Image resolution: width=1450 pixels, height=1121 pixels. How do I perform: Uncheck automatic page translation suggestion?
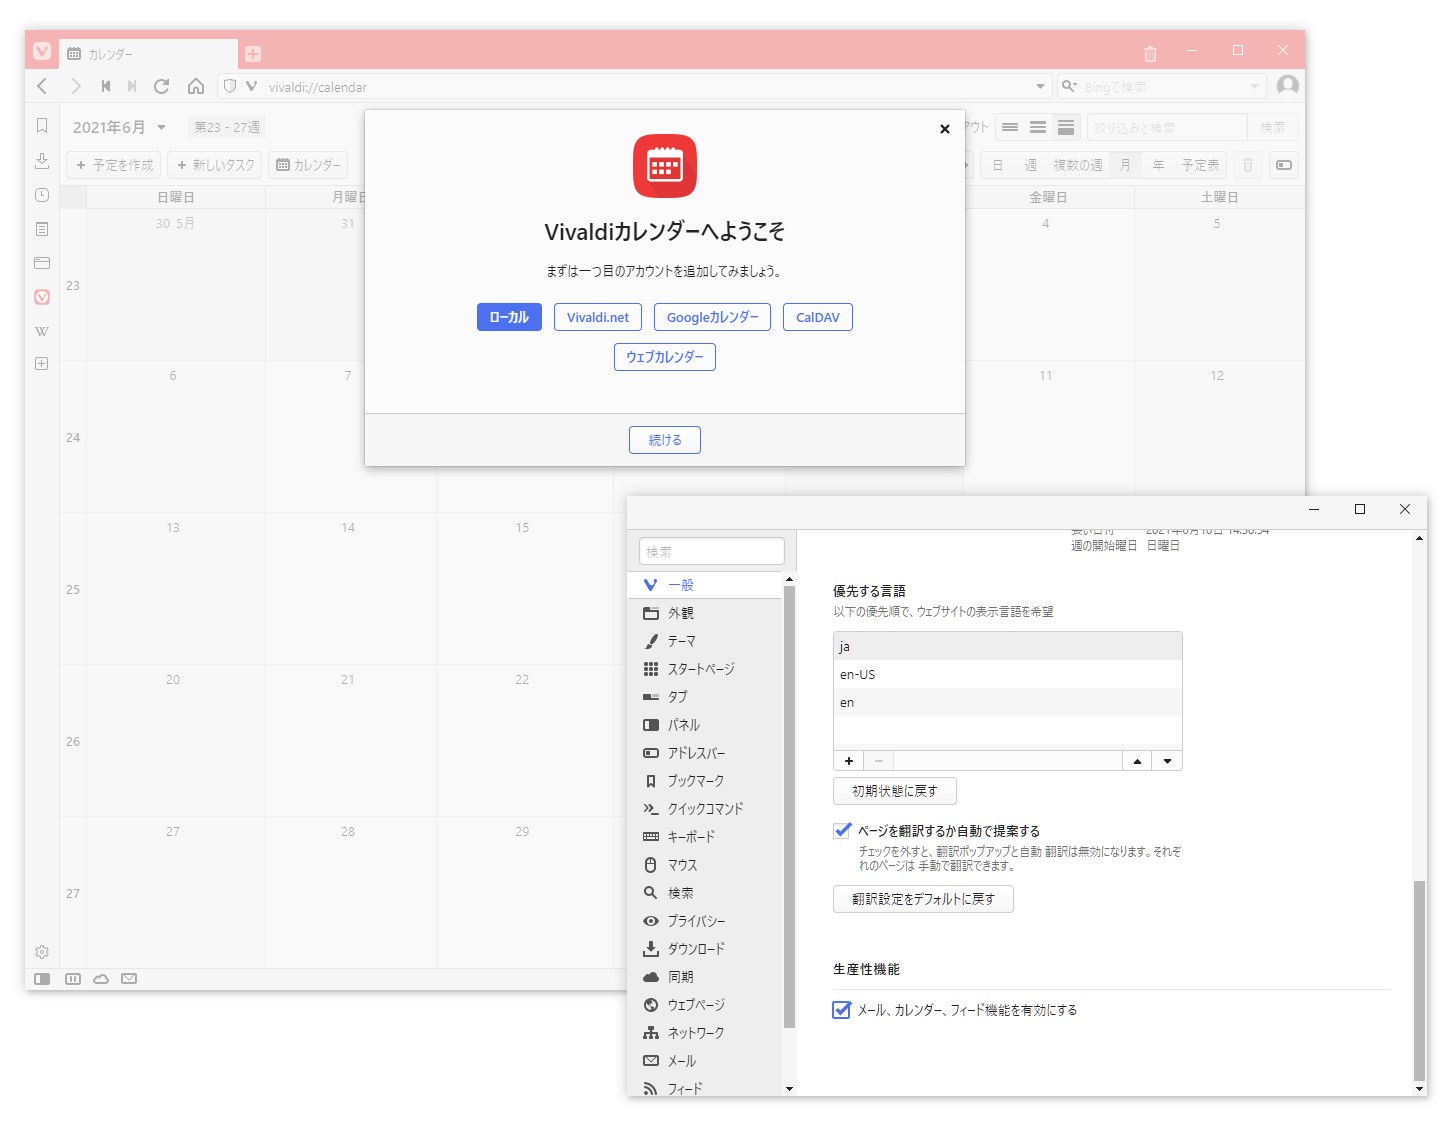tap(842, 831)
